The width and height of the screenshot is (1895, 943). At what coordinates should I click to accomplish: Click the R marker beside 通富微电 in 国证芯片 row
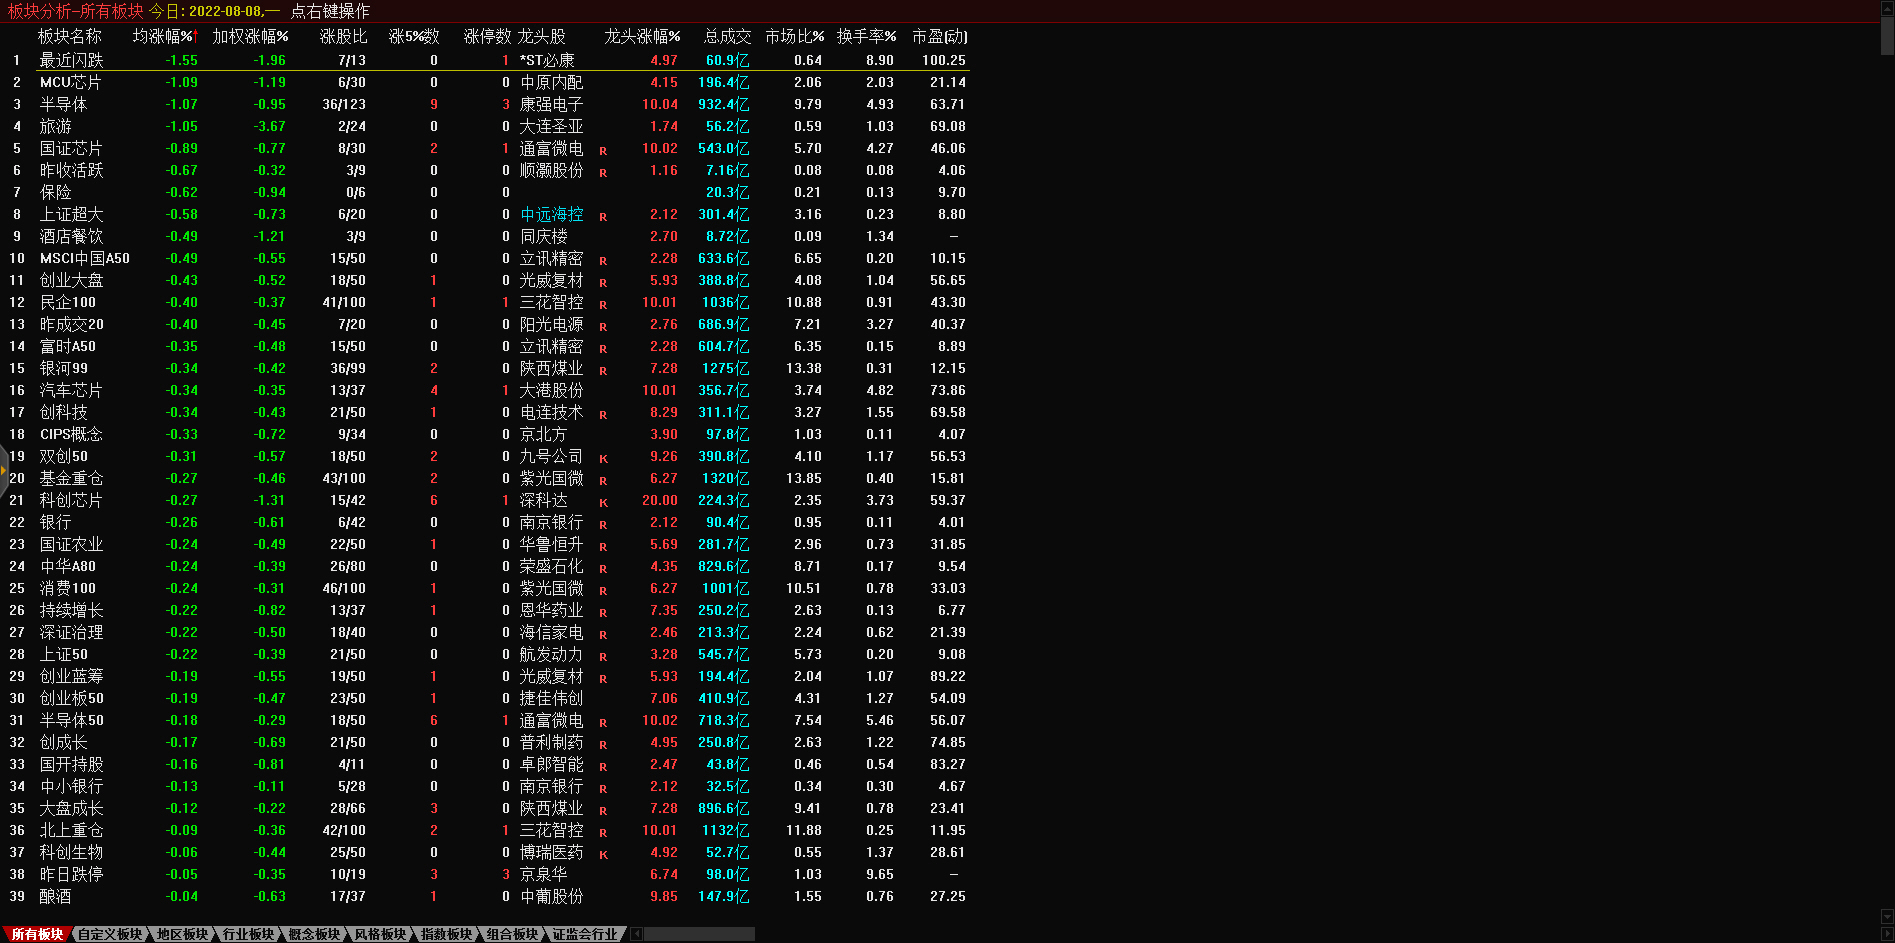tap(603, 151)
